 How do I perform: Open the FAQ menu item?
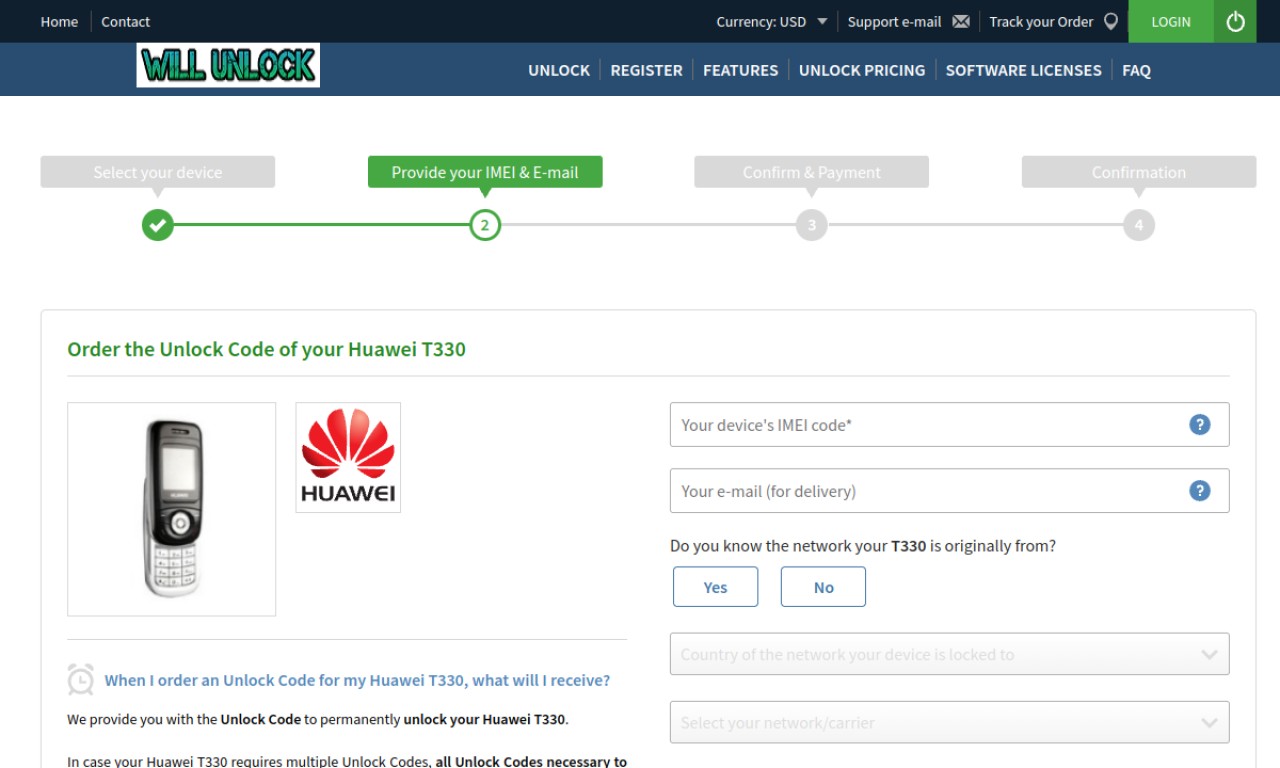tap(1136, 70)
